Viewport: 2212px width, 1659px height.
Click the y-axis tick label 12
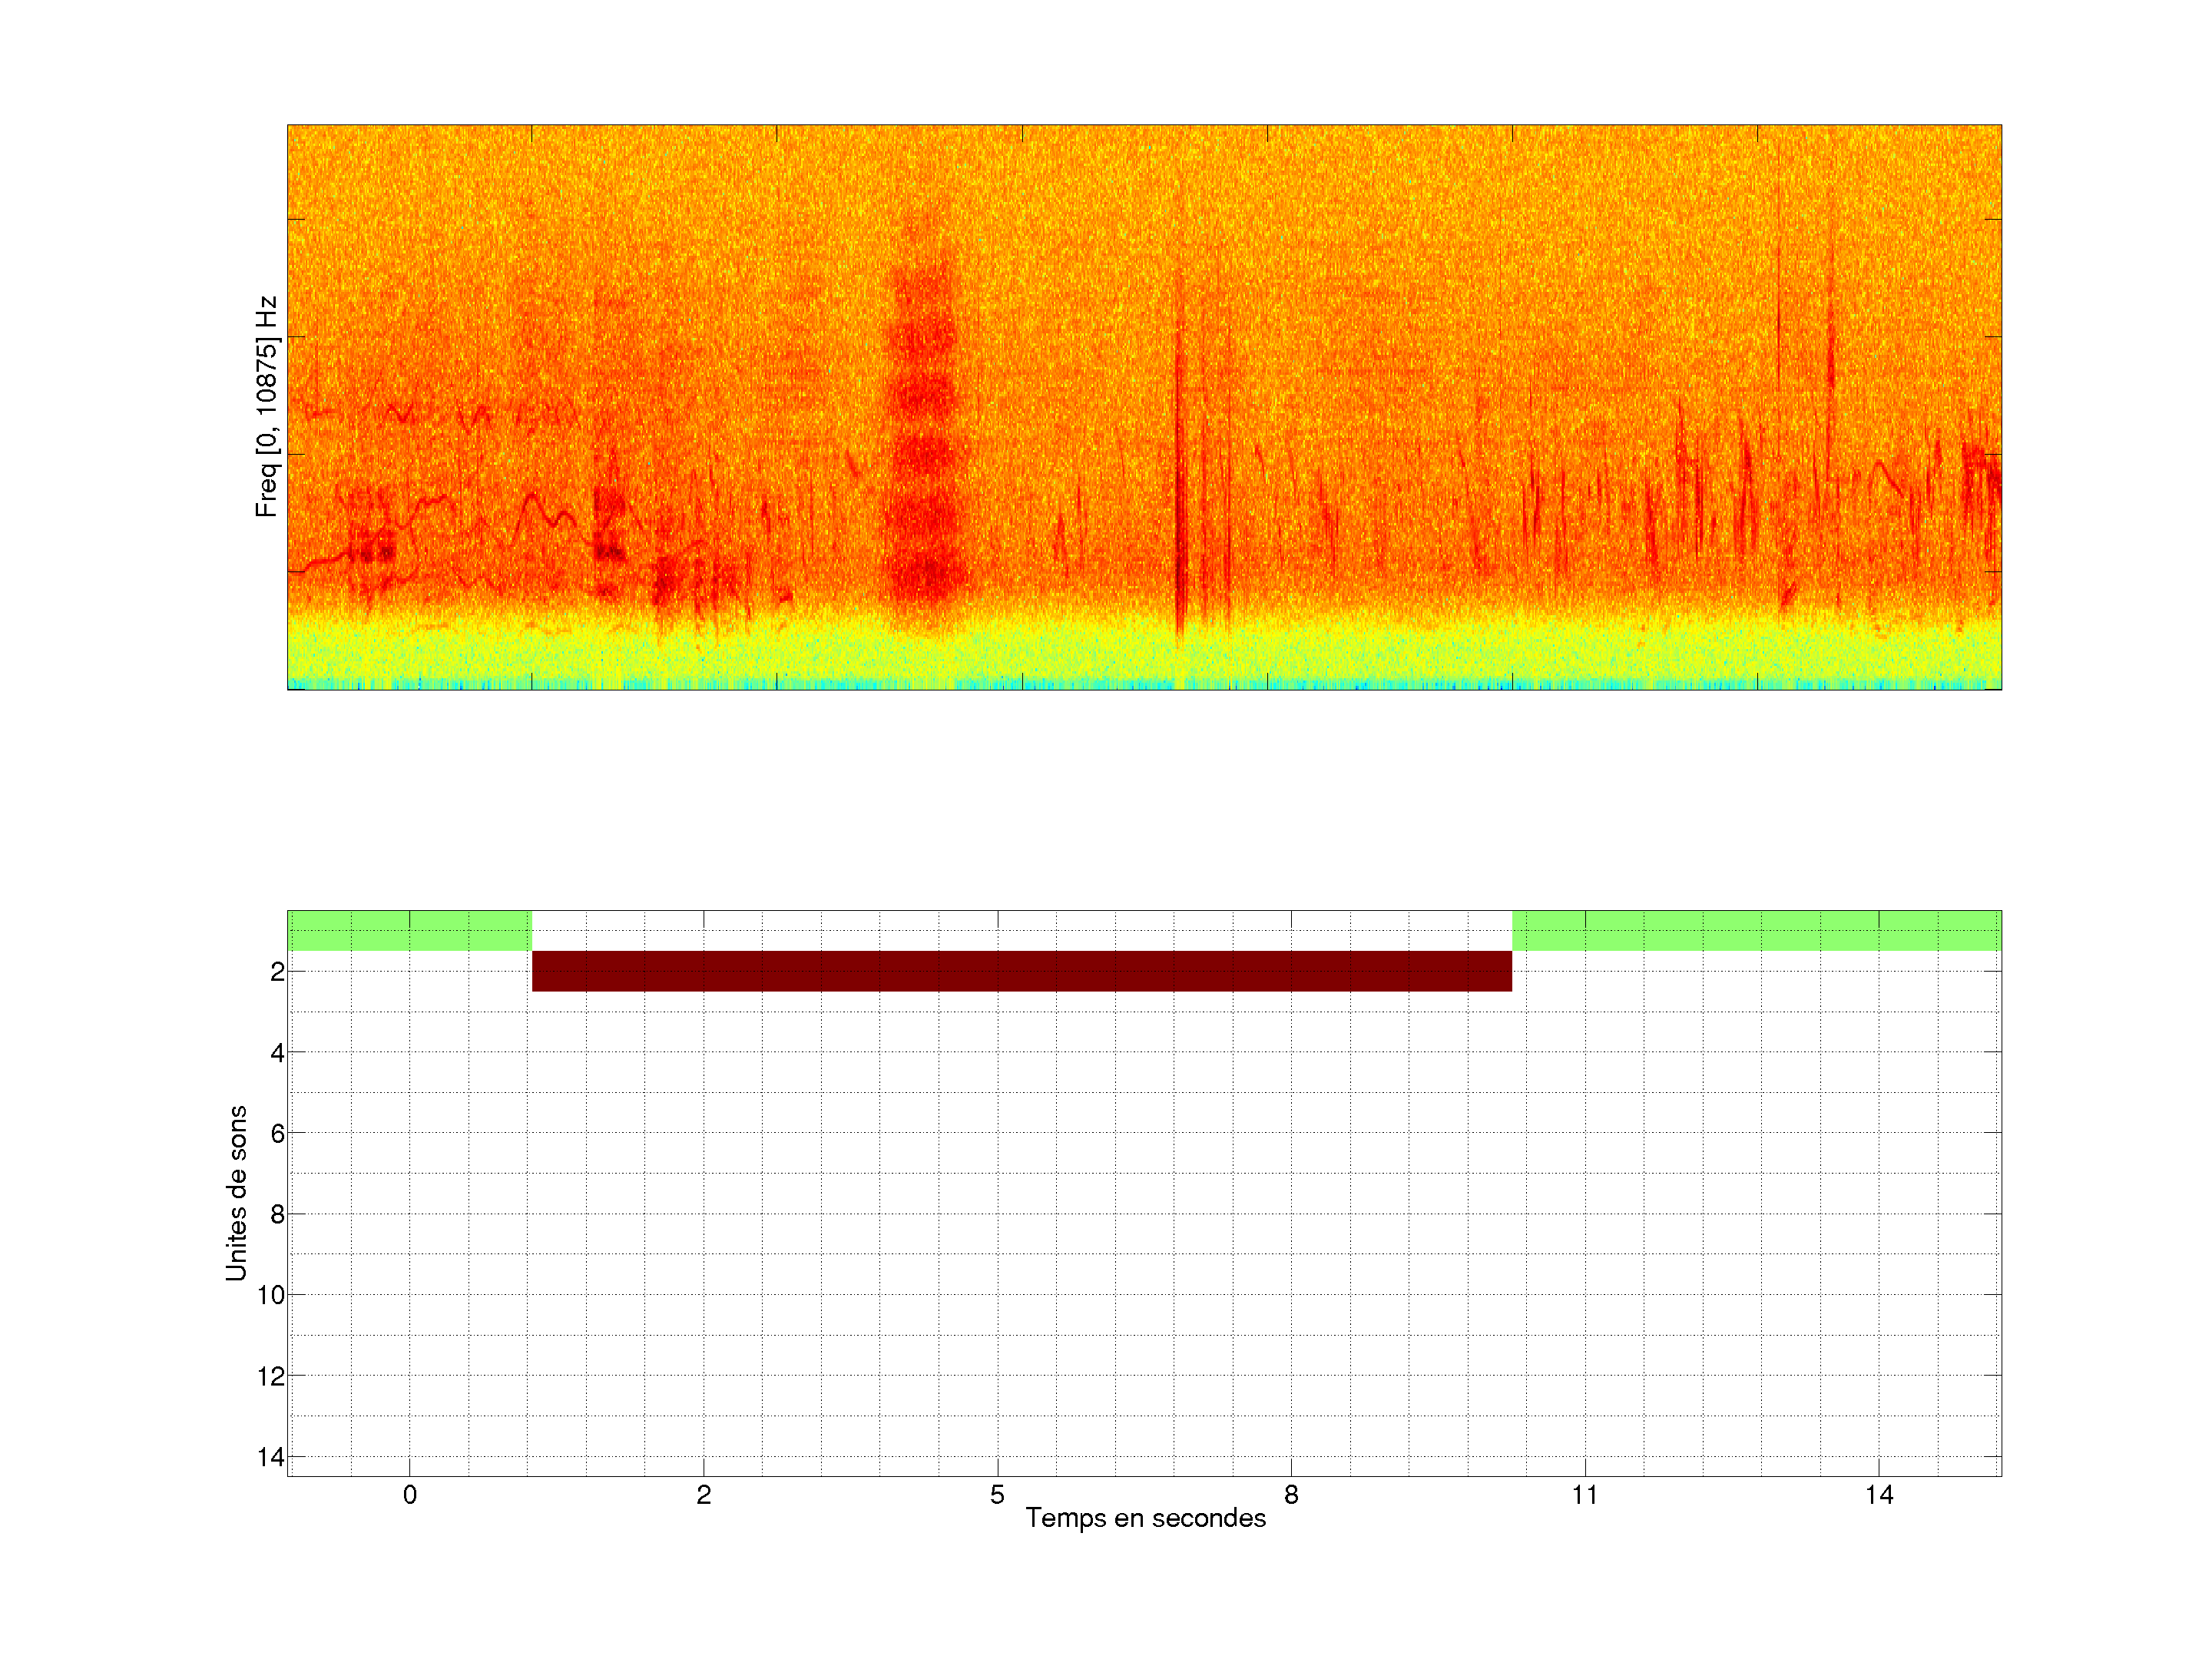(x=271, y=1377)
